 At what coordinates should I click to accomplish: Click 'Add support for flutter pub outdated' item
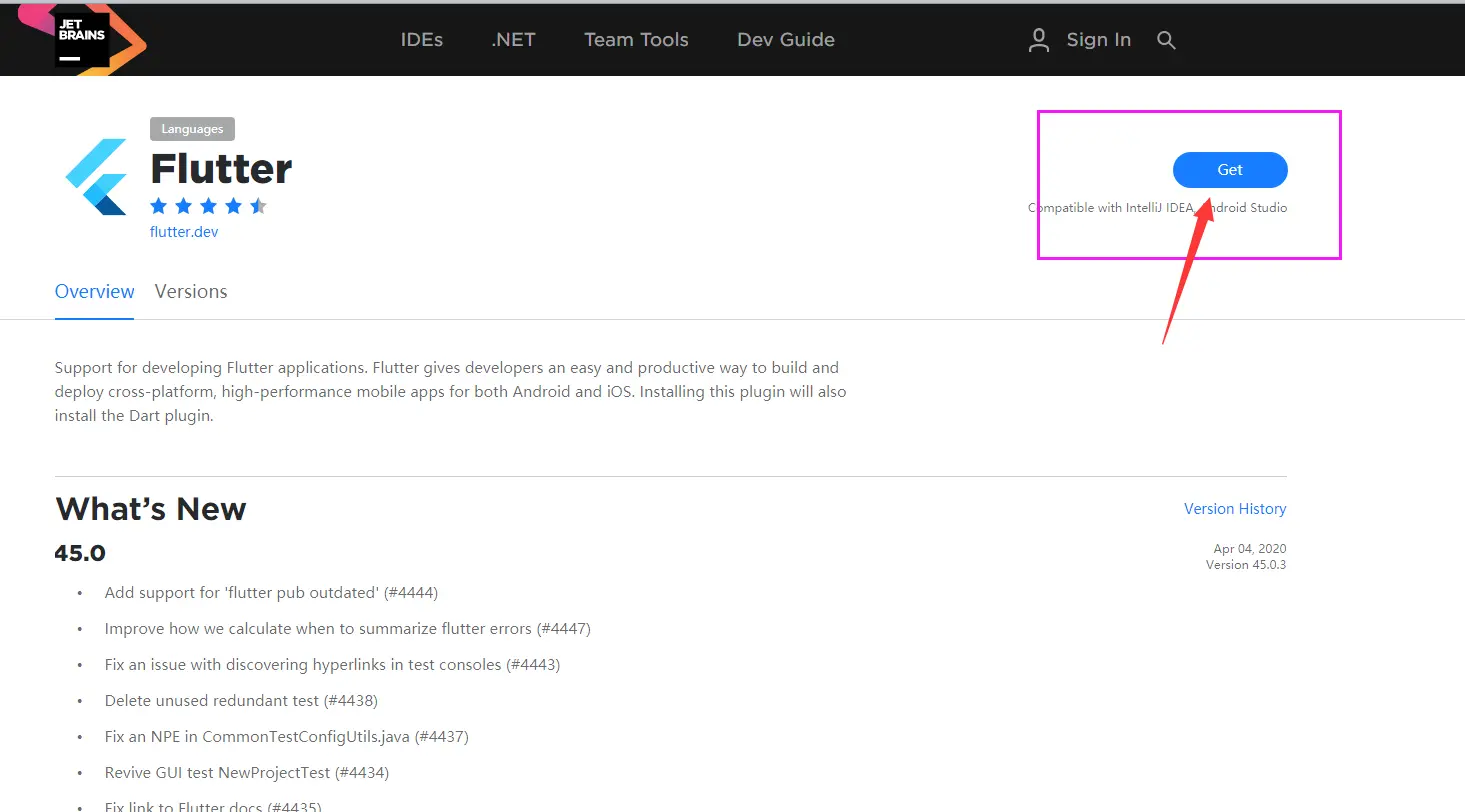[271, 593]
